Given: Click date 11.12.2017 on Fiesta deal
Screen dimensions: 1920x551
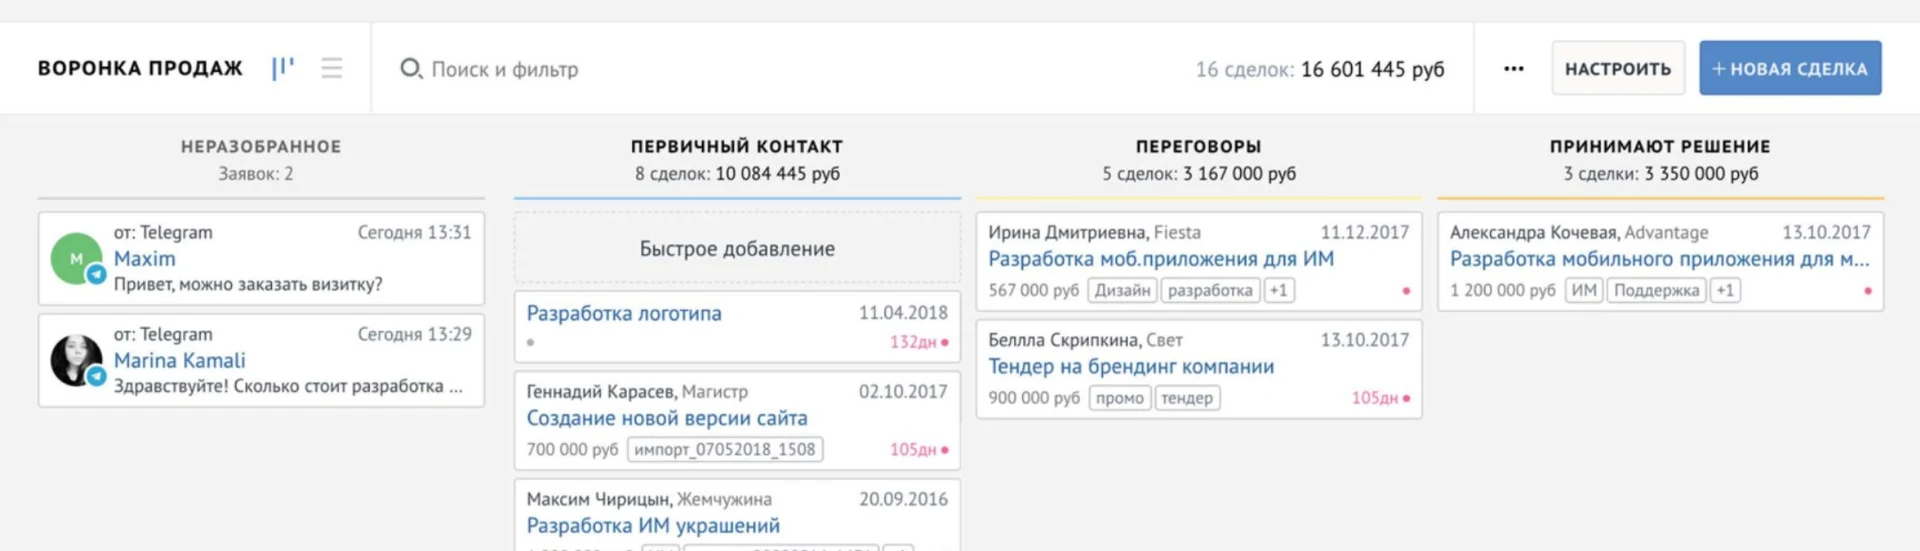Looking at the screenshot, I should (1365, 232).
